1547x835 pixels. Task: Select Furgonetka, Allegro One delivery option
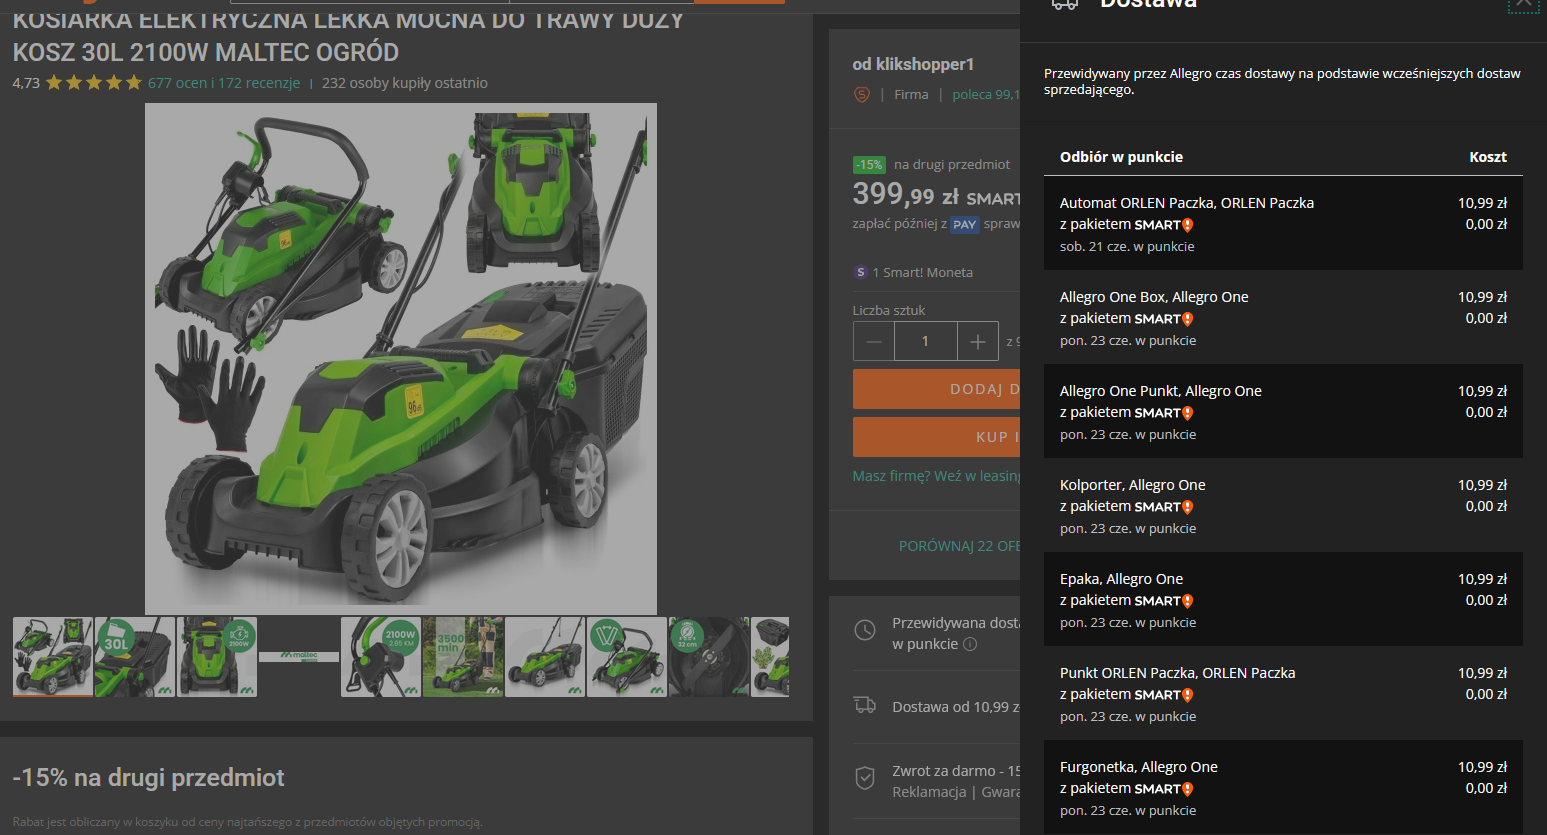[x=1283, y=787]
